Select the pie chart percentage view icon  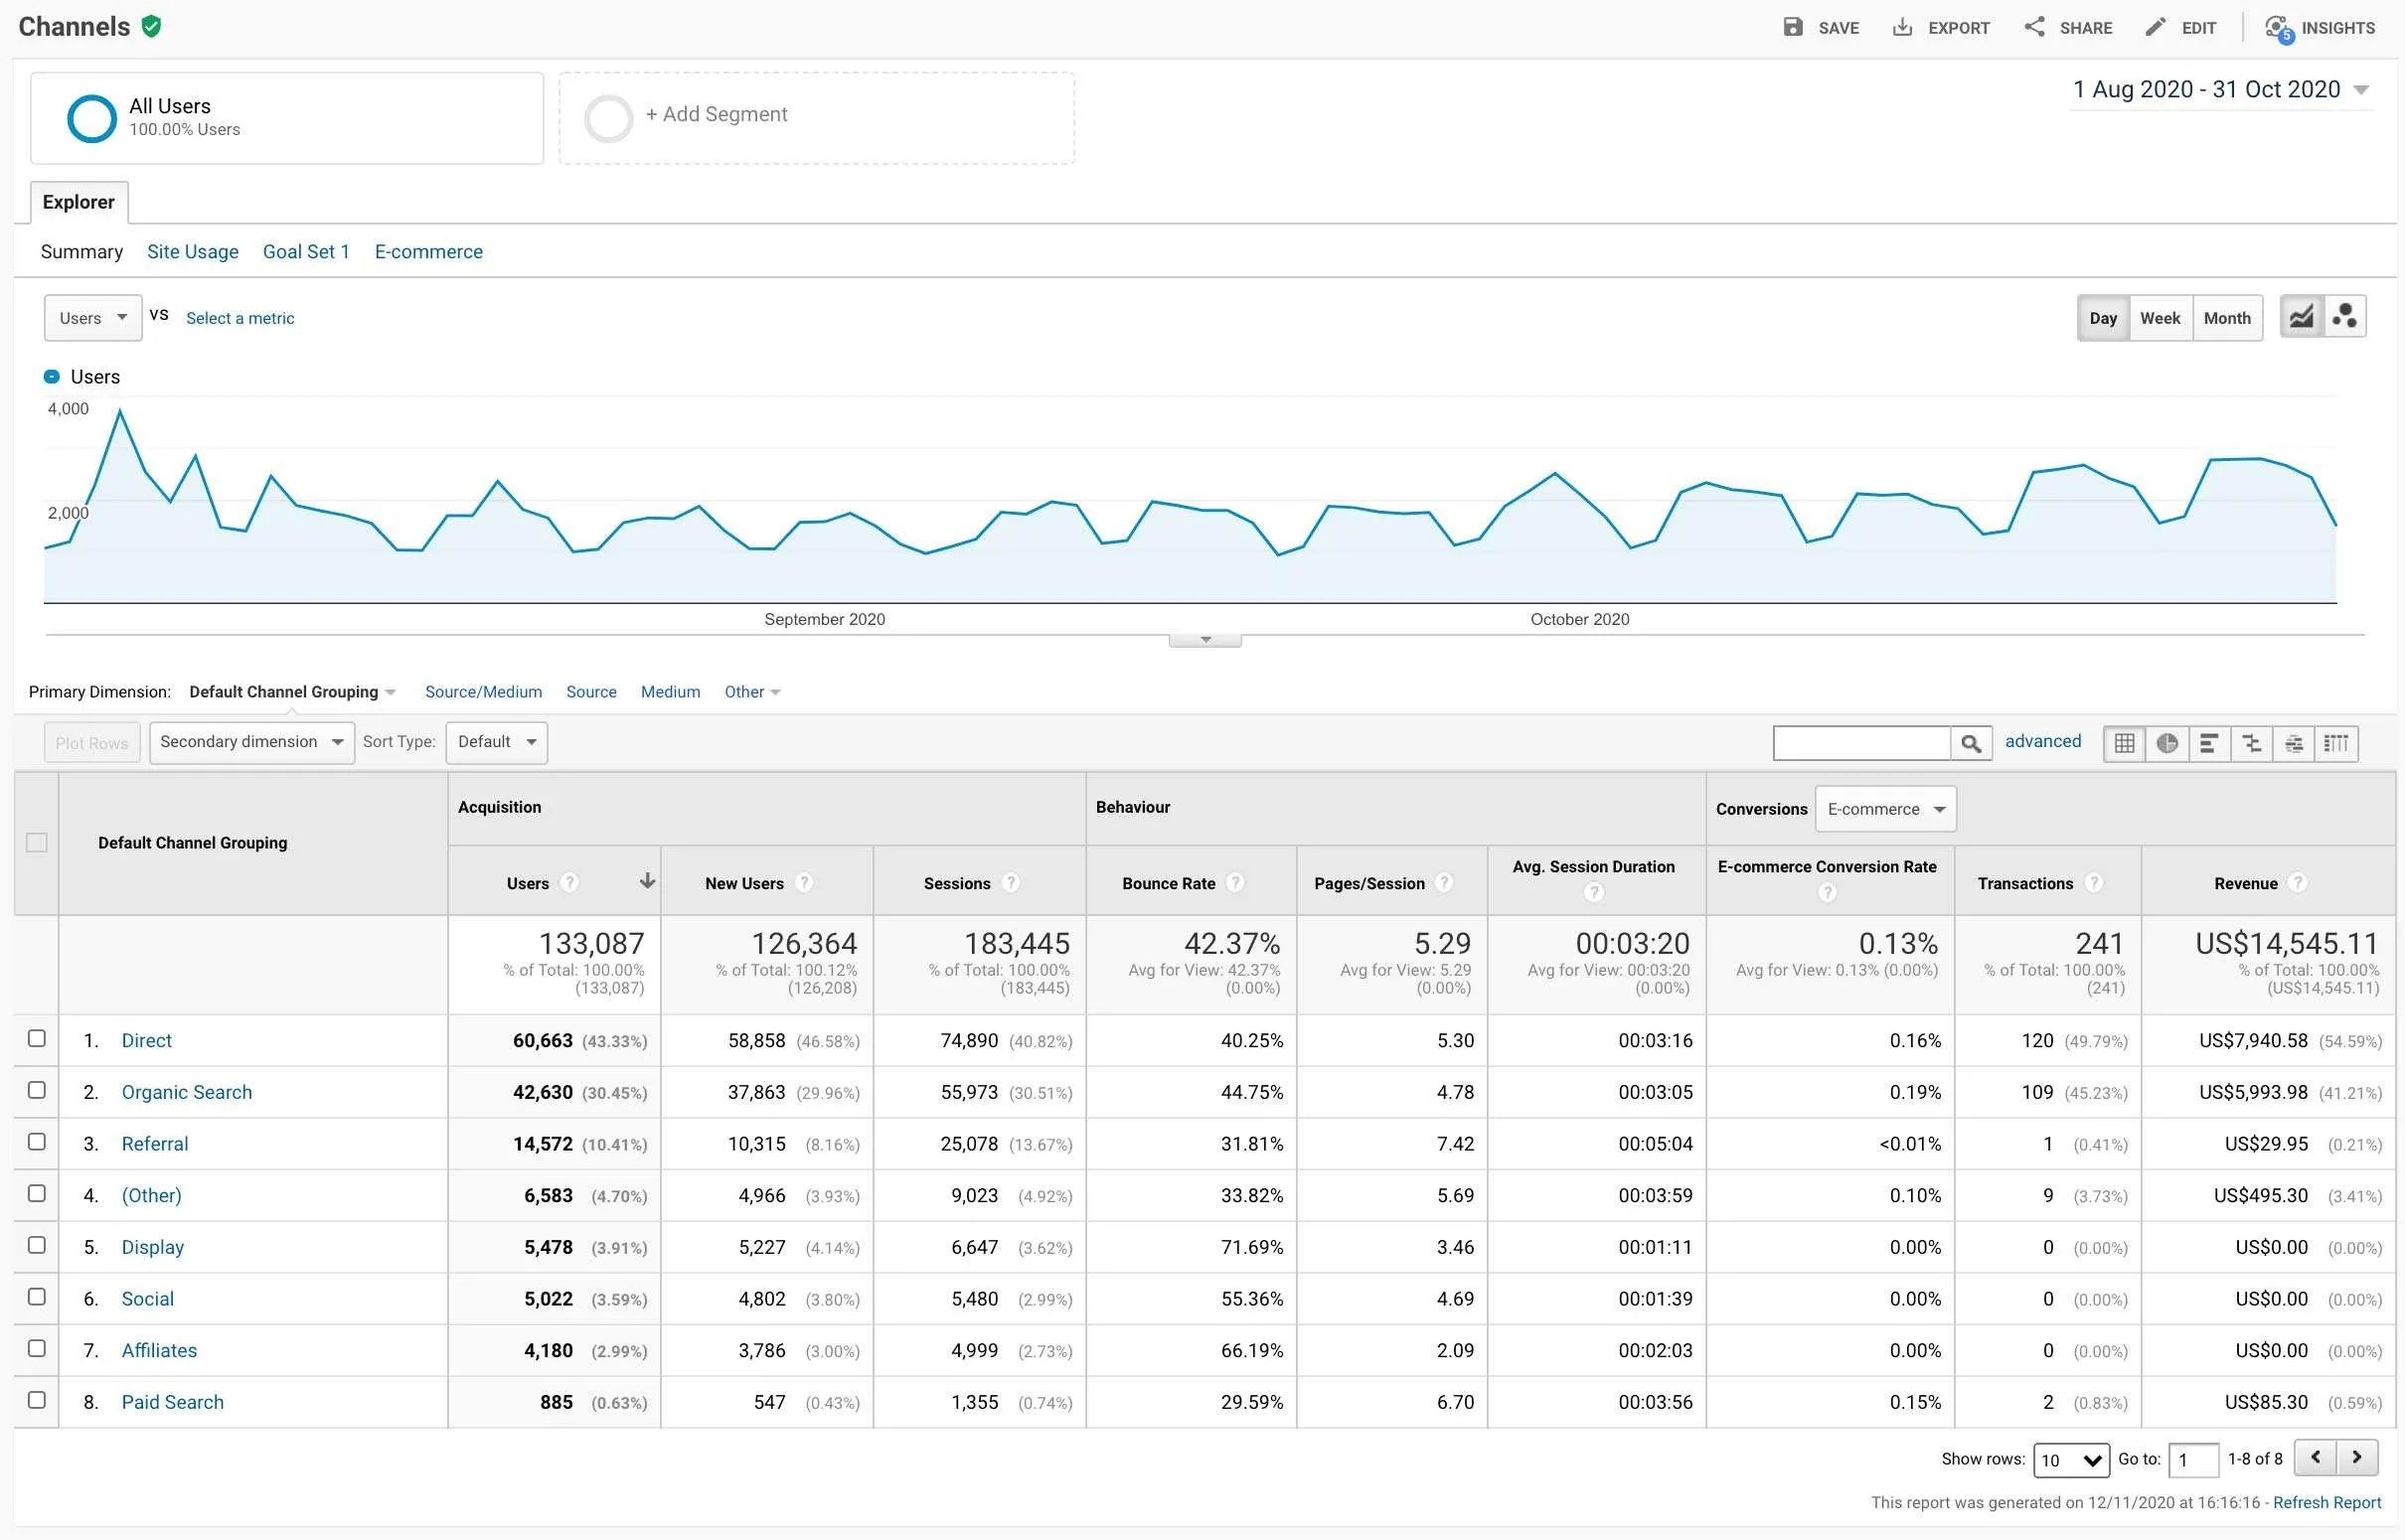2167,743
